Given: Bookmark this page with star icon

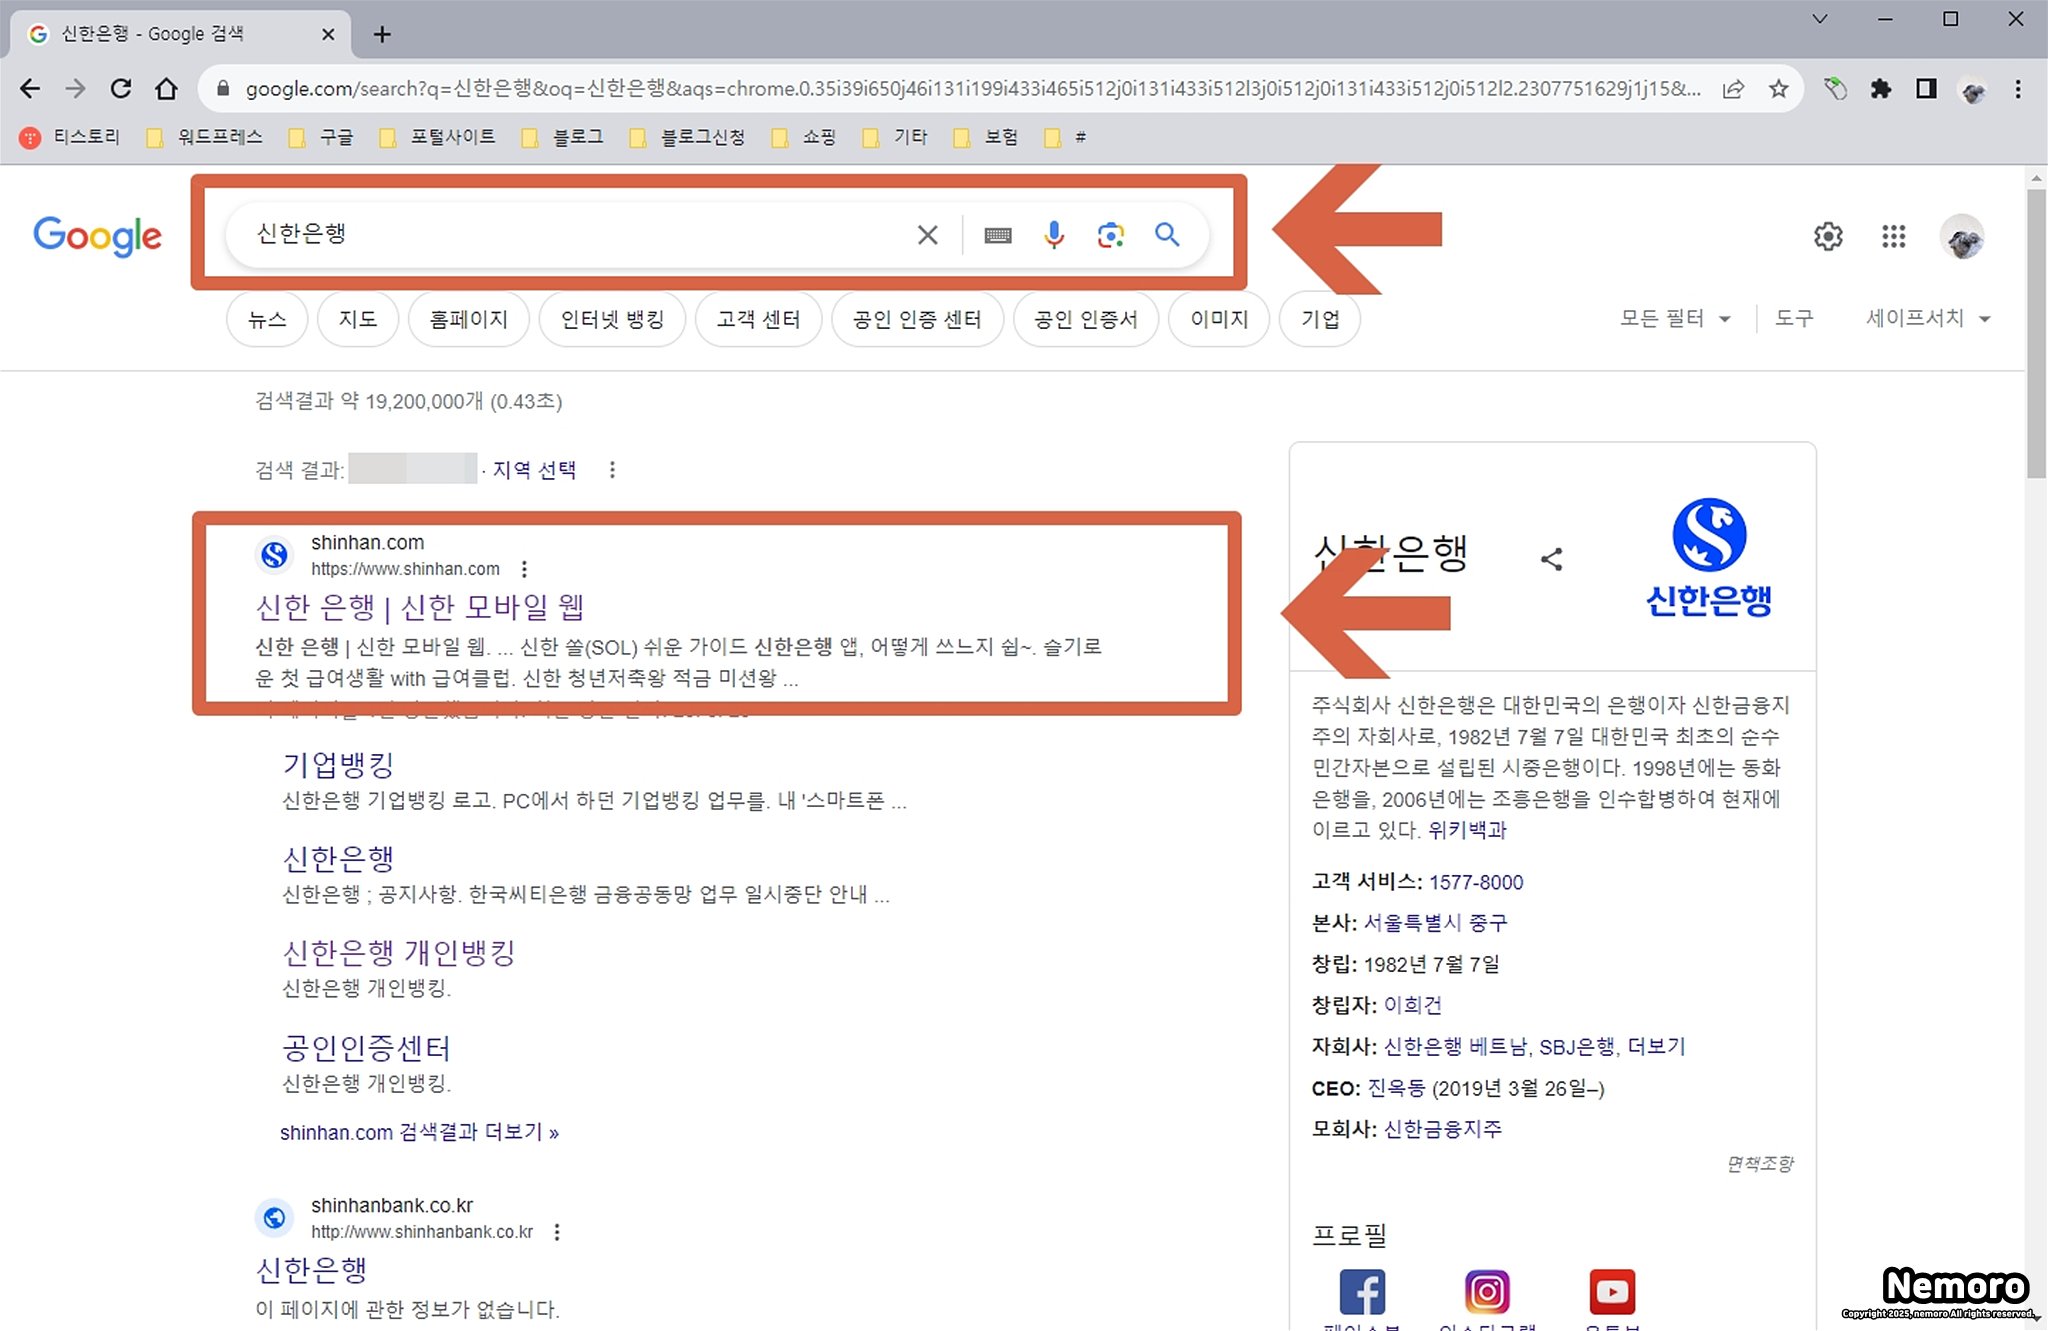Looking at the screenshot, I should tap(1778, 89).
